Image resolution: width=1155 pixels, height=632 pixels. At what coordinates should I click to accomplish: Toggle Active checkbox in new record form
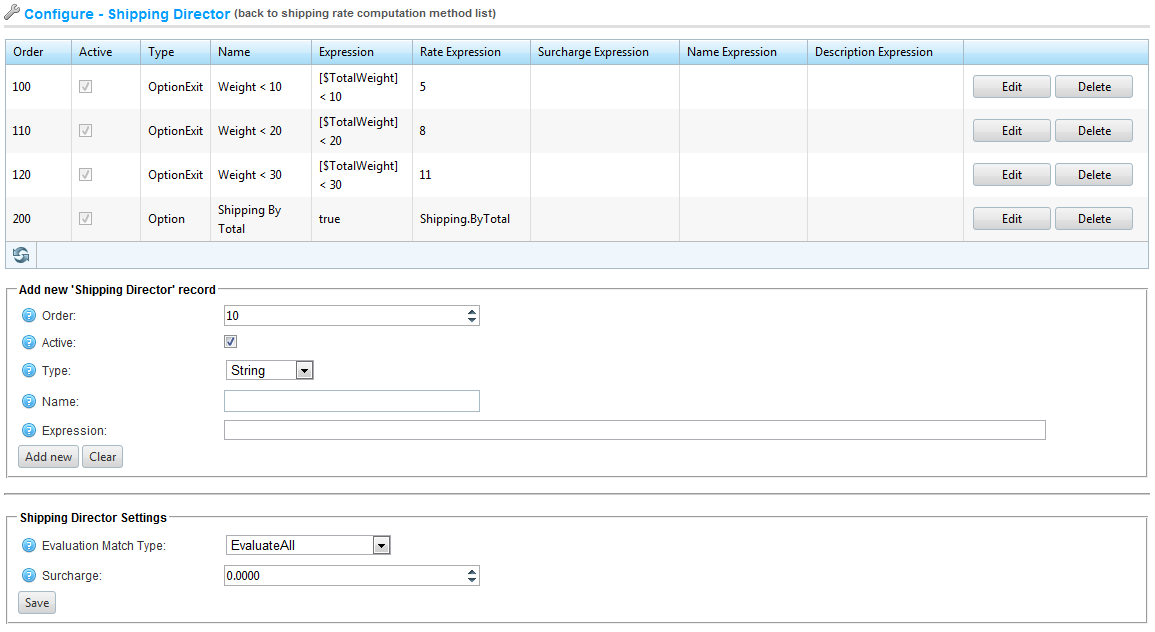(231, 342)
